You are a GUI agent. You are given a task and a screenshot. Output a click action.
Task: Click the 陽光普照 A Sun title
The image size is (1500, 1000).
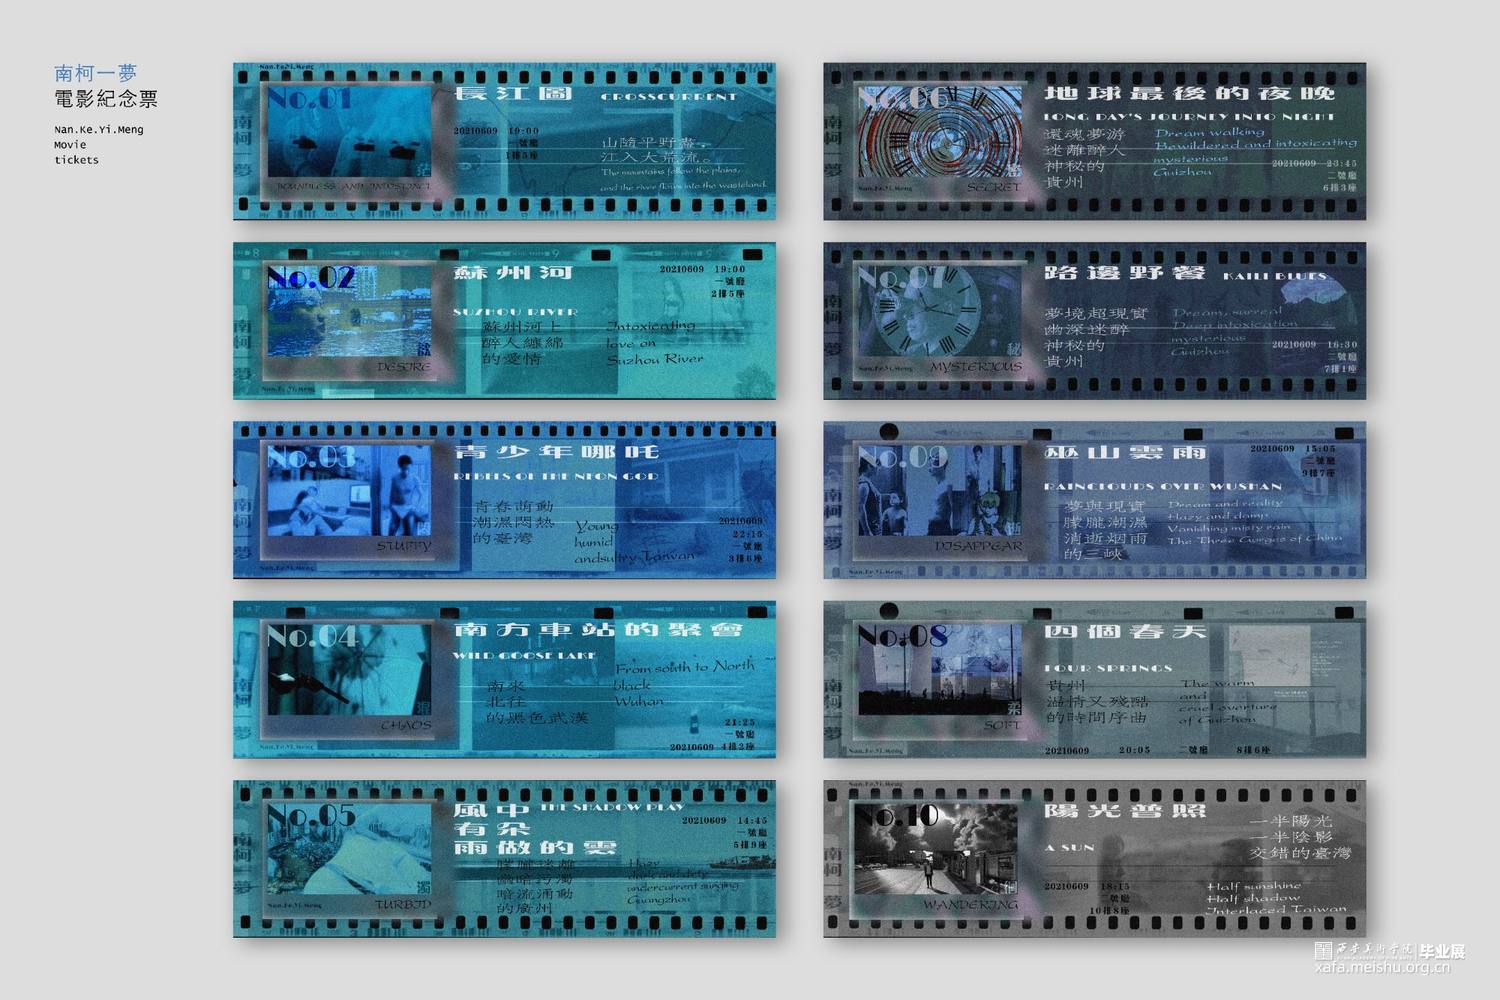(x=1125, y=811)
